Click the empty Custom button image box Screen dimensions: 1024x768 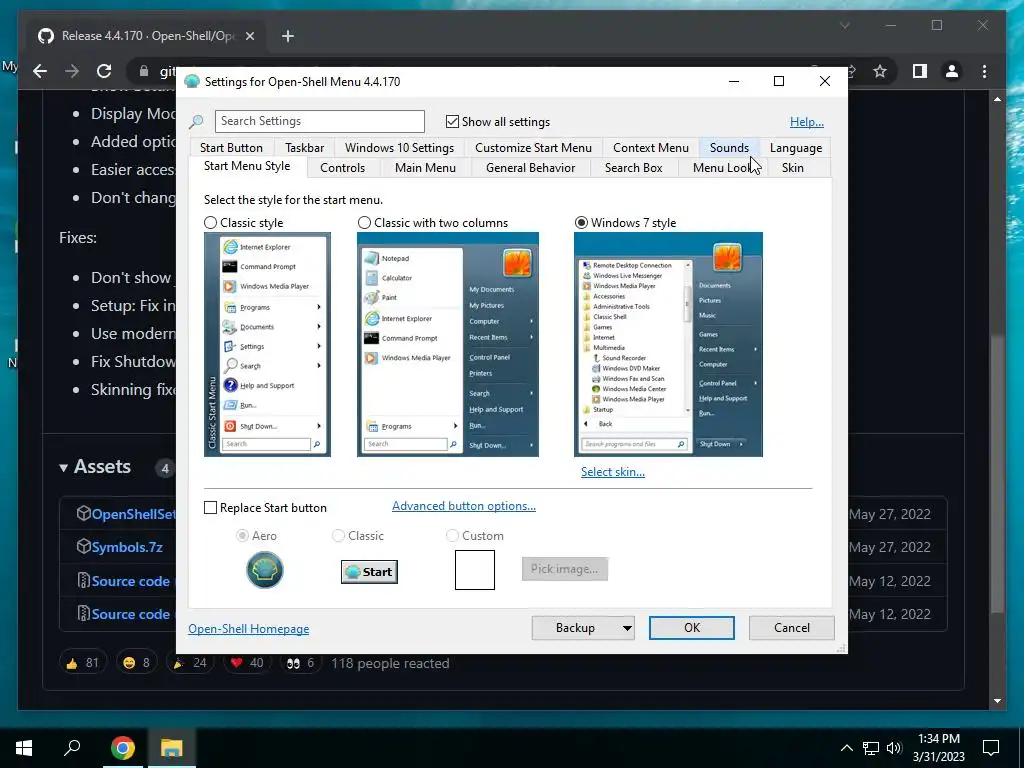[475, 569]
